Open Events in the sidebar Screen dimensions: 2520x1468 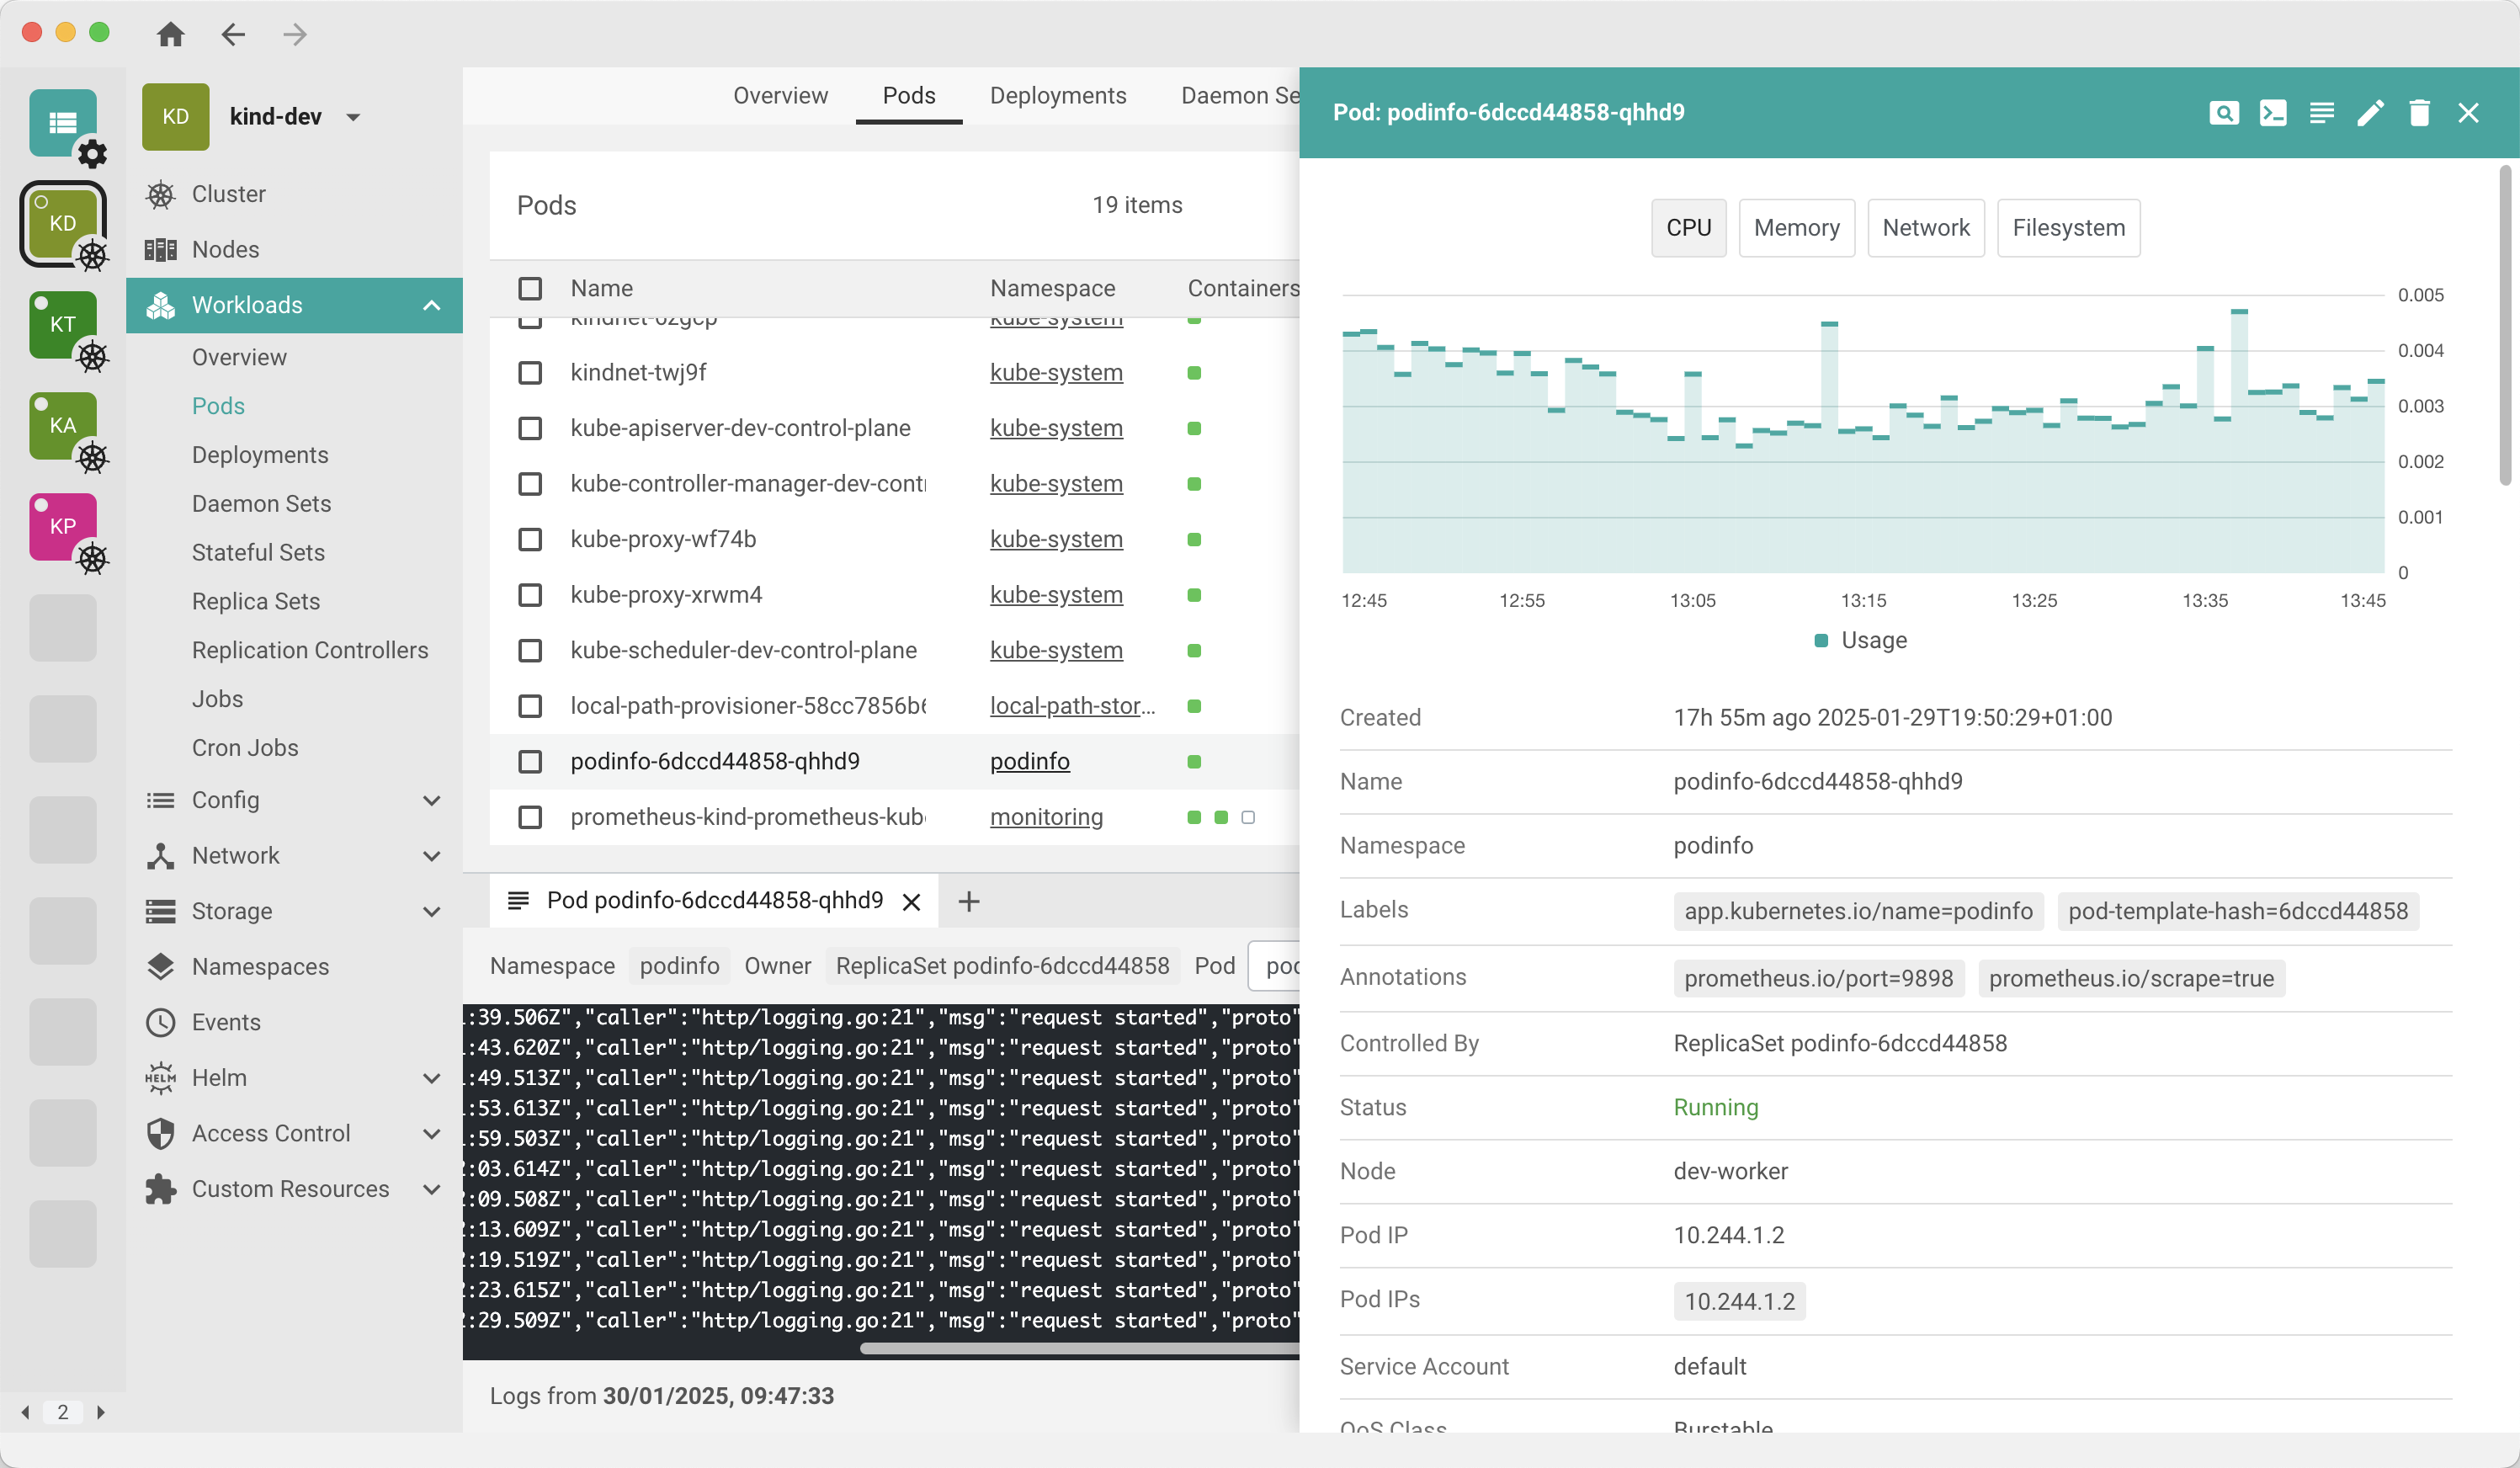[x=229, y=1022]
